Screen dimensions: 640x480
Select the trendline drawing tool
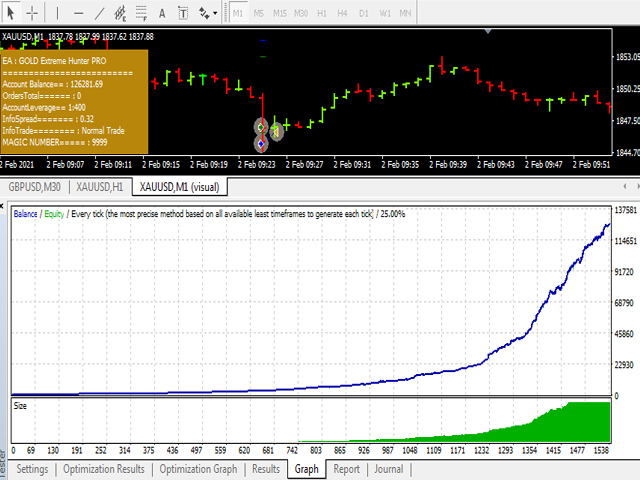[99, 13]
